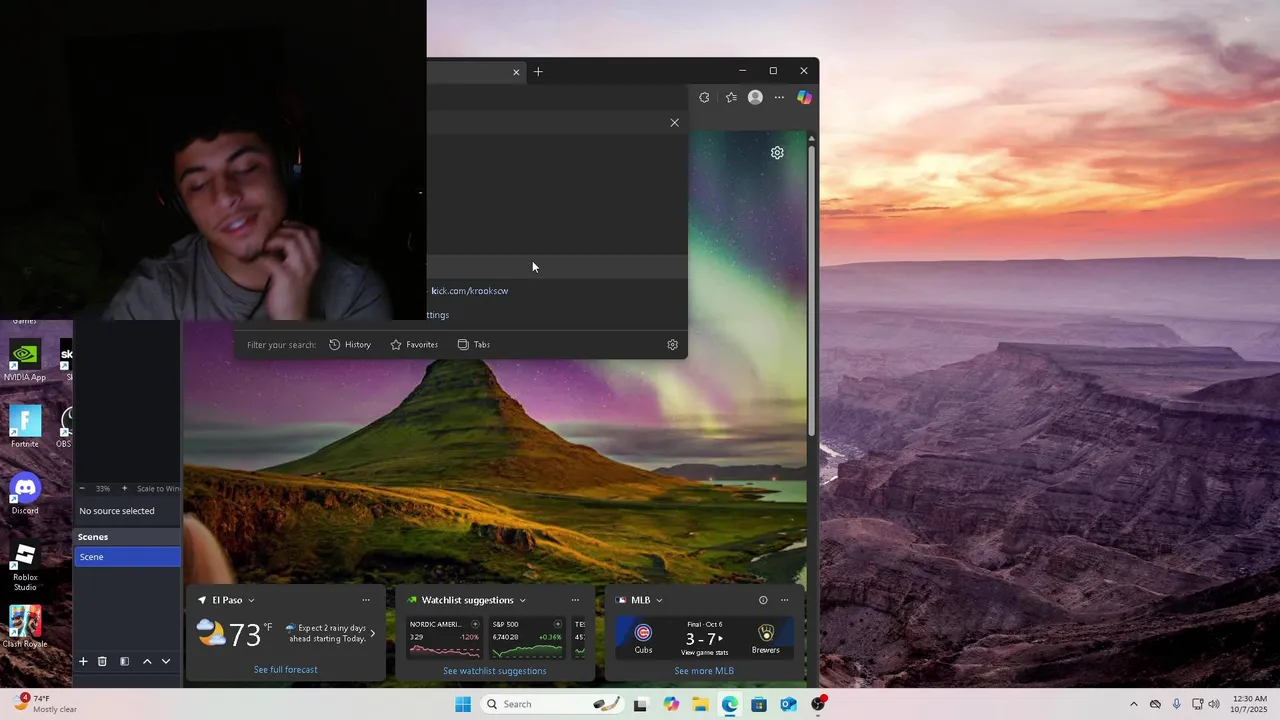This screenshot has width=1280, height=720.
Task: Open watchlist card more options ellipsis
Action: 575,600
